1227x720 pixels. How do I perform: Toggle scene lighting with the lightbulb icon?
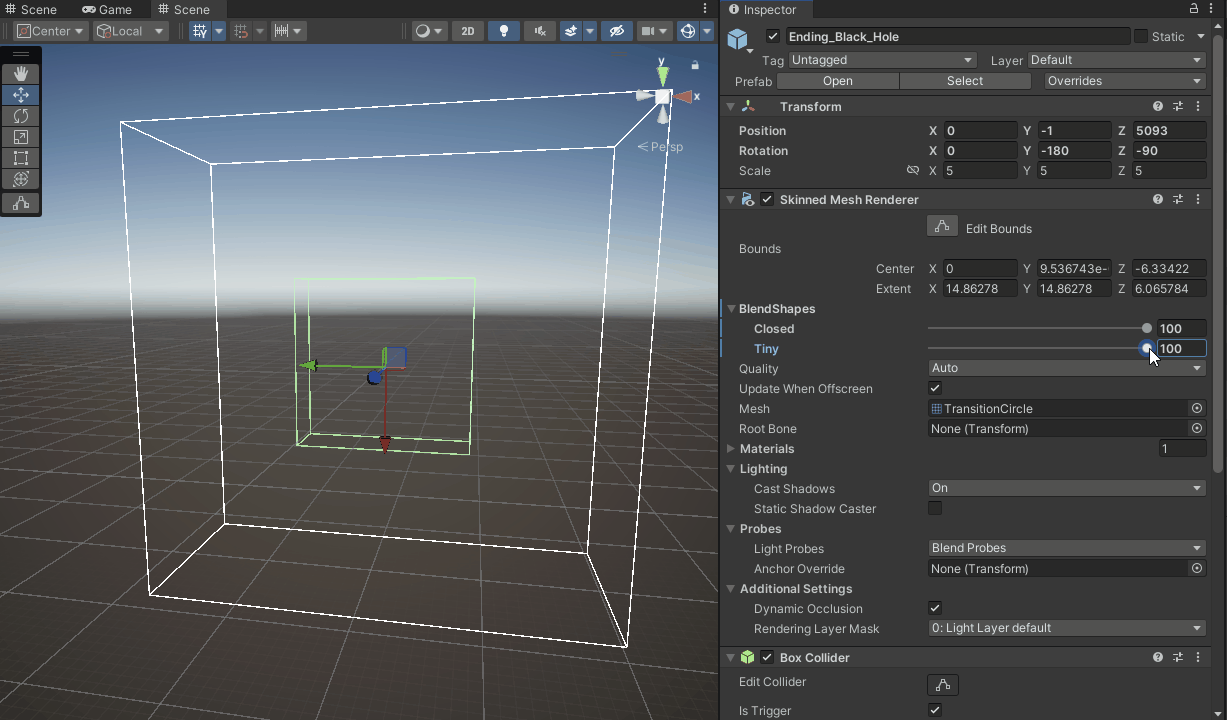coord(504,31)
